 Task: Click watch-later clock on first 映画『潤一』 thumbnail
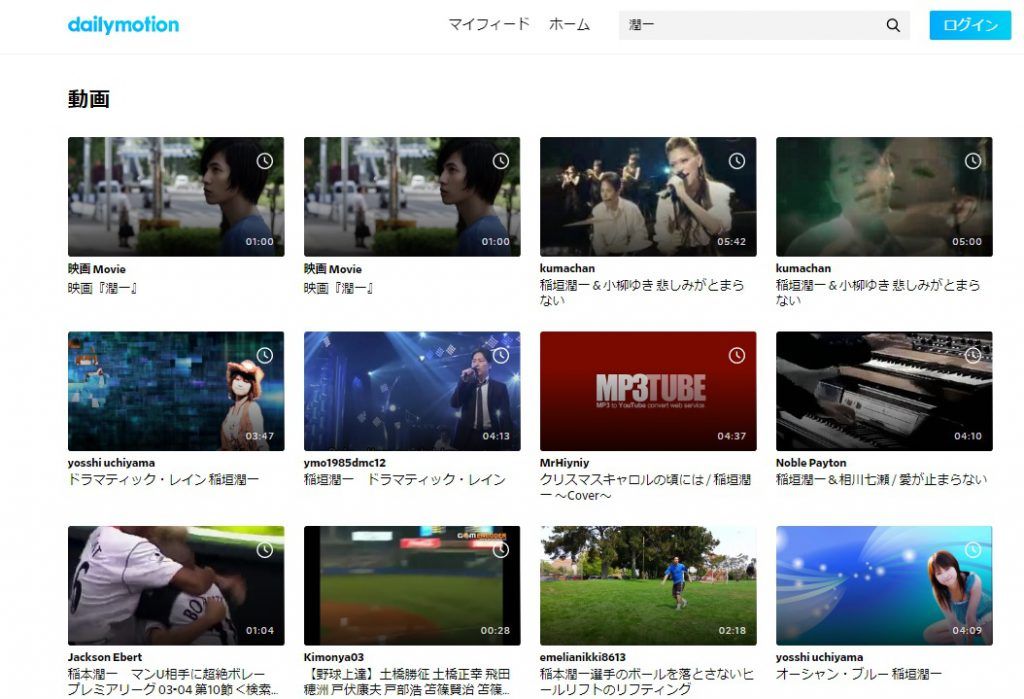[265, 161]
